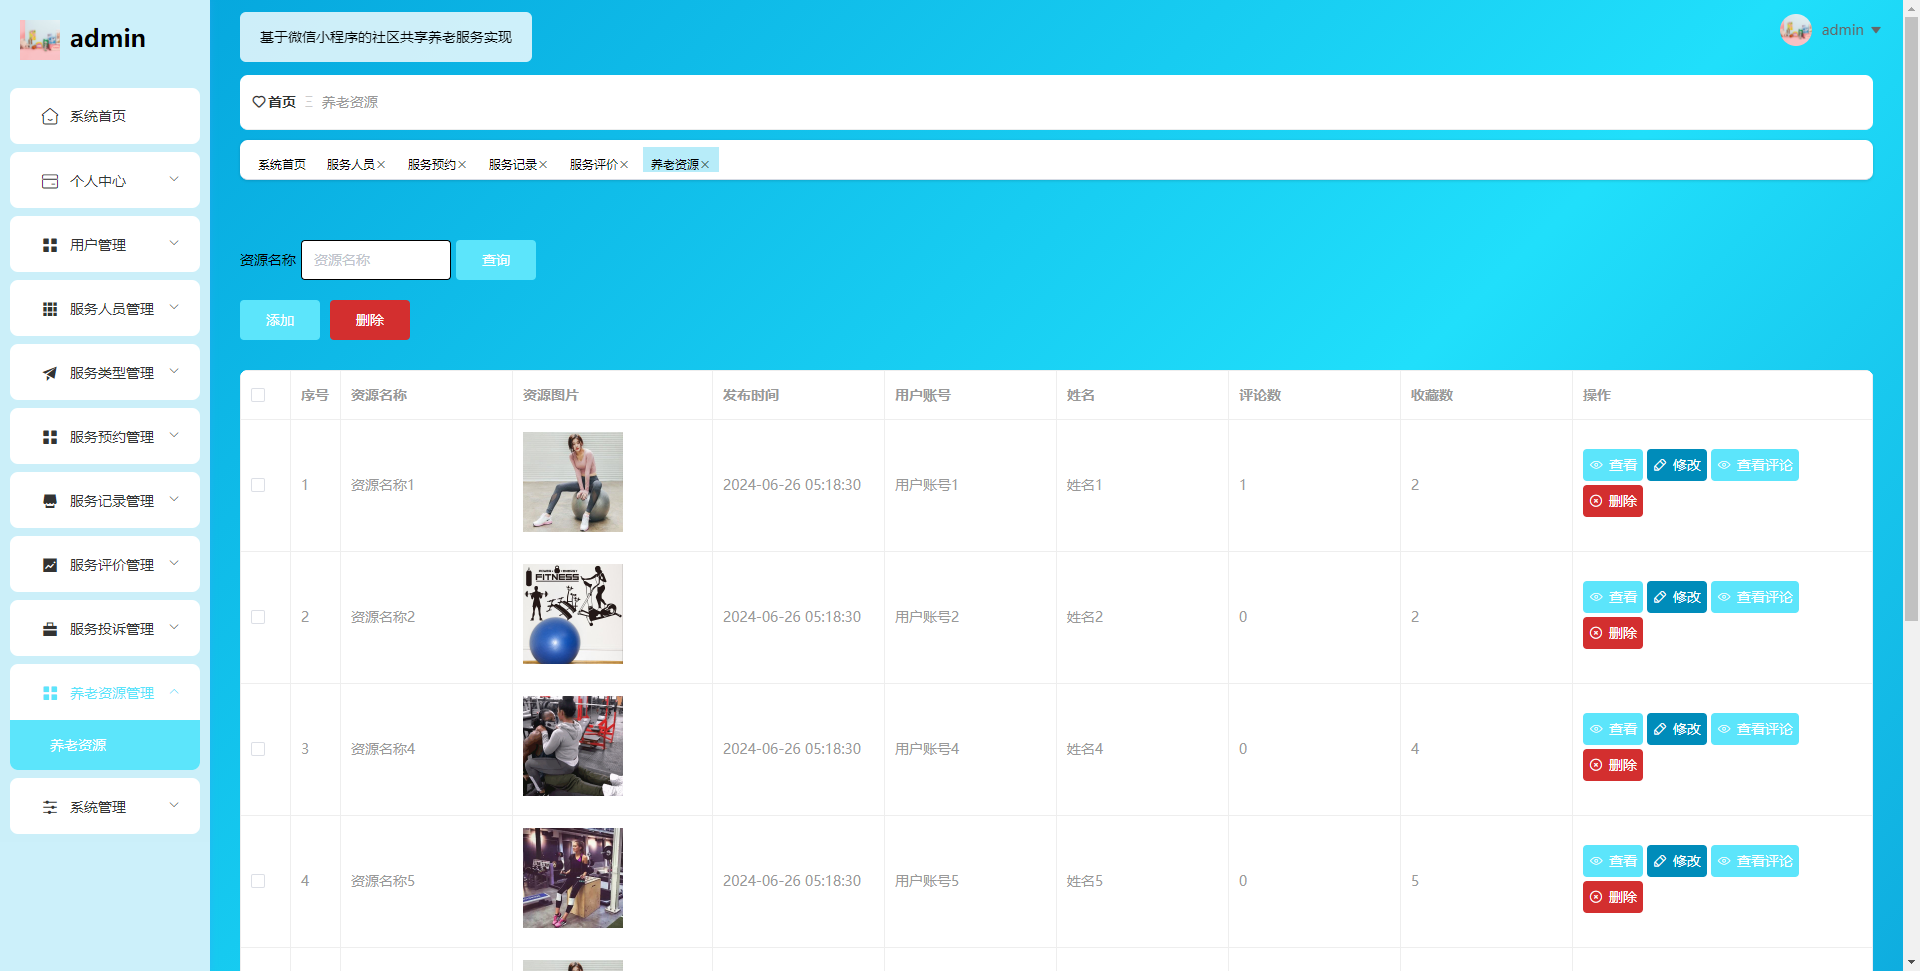Viewport: 1920px width, 971px height.
Task: Click the vertical page scrollbar
Action: click(x=1911, y=320)
